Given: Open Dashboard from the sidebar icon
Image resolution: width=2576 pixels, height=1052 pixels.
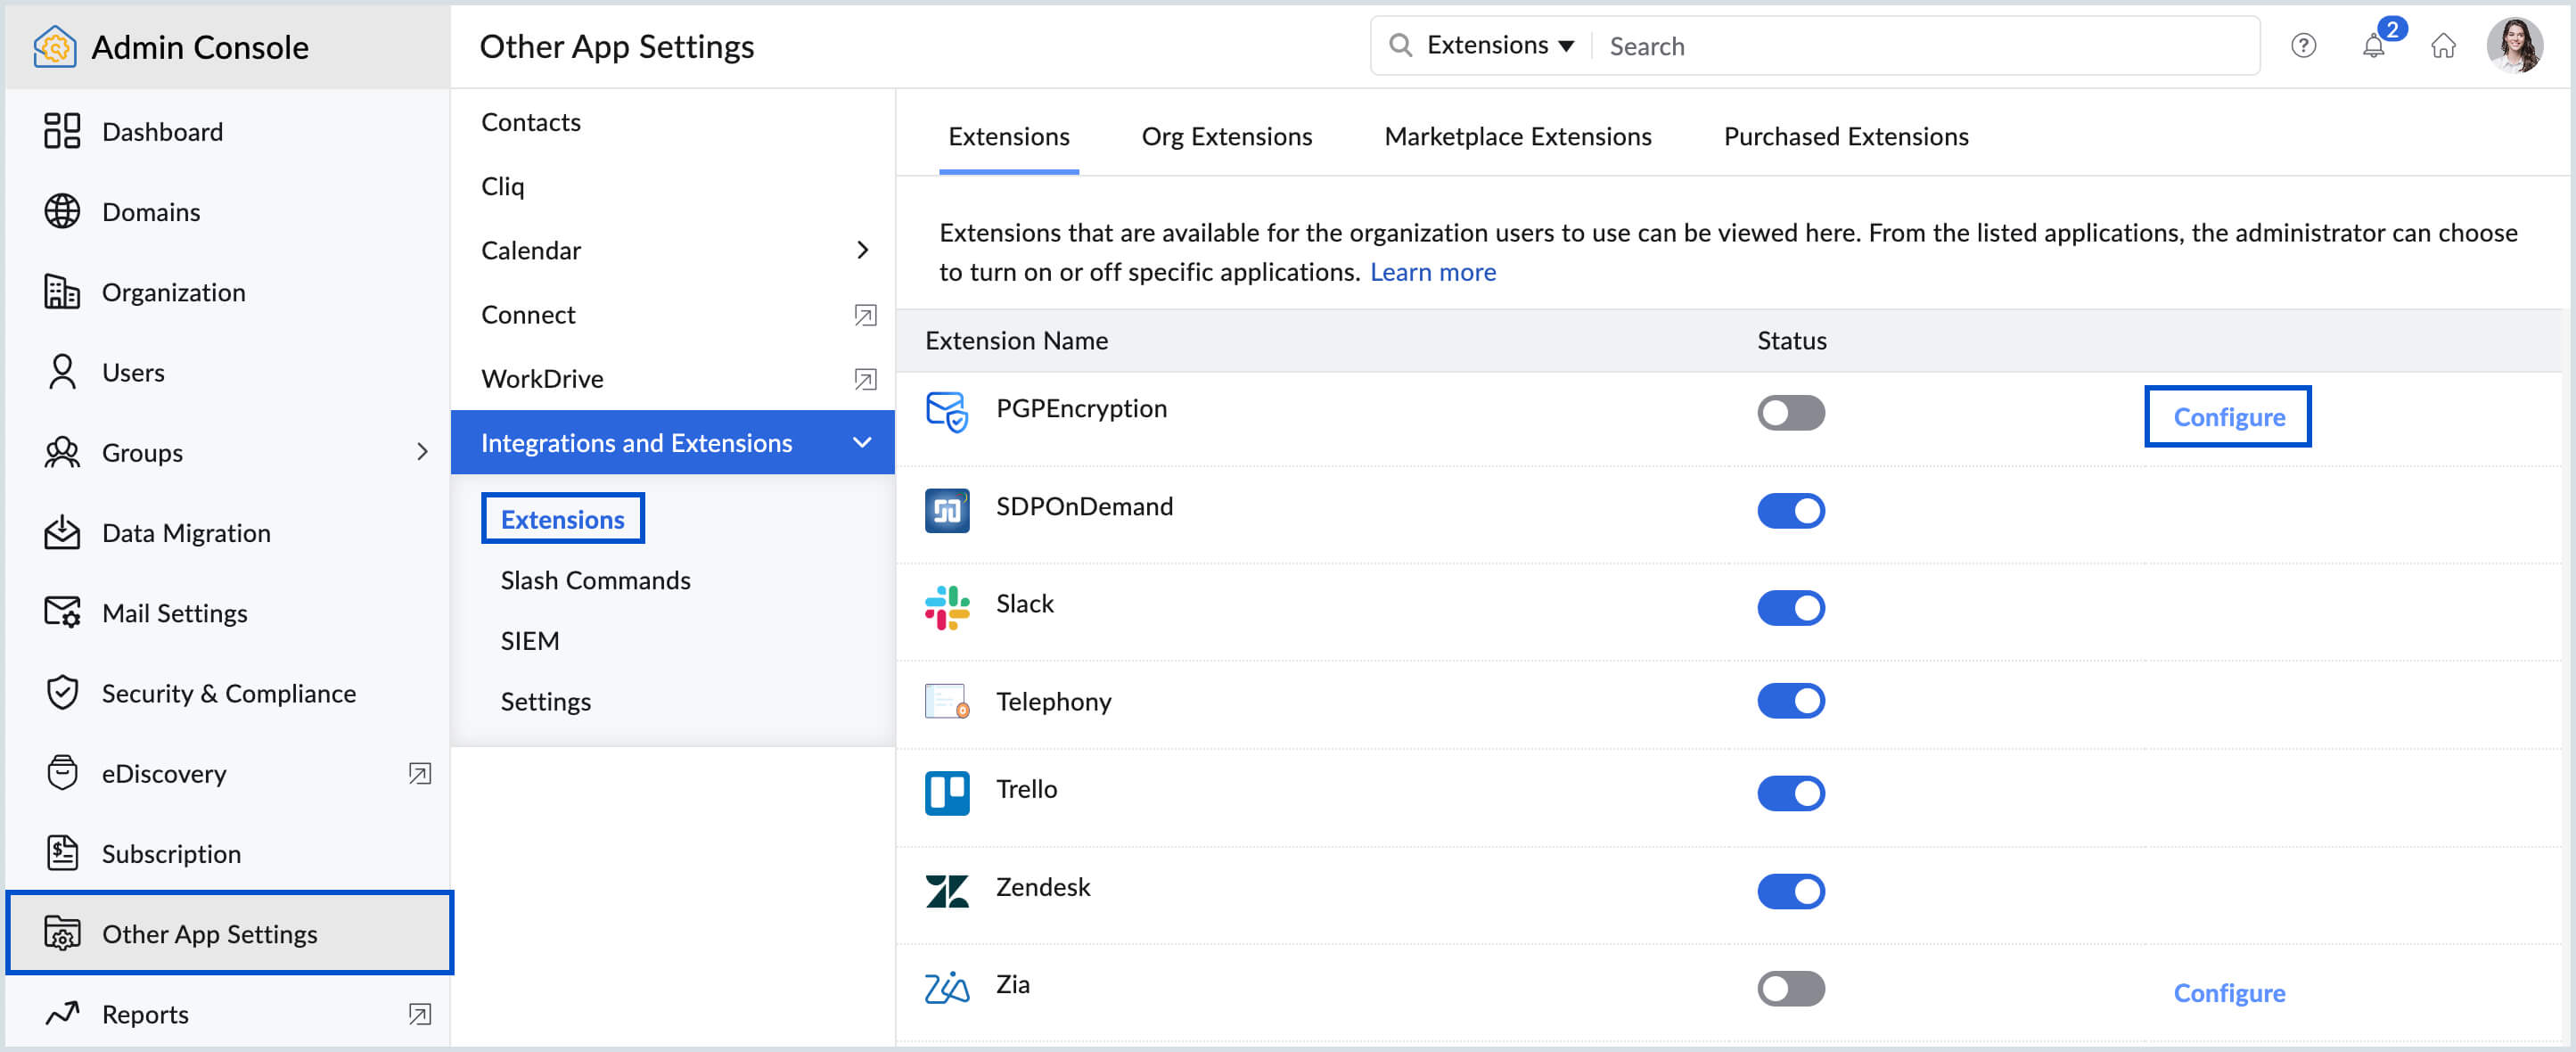Looking at the screenshot, I should [x=62, y=131].
